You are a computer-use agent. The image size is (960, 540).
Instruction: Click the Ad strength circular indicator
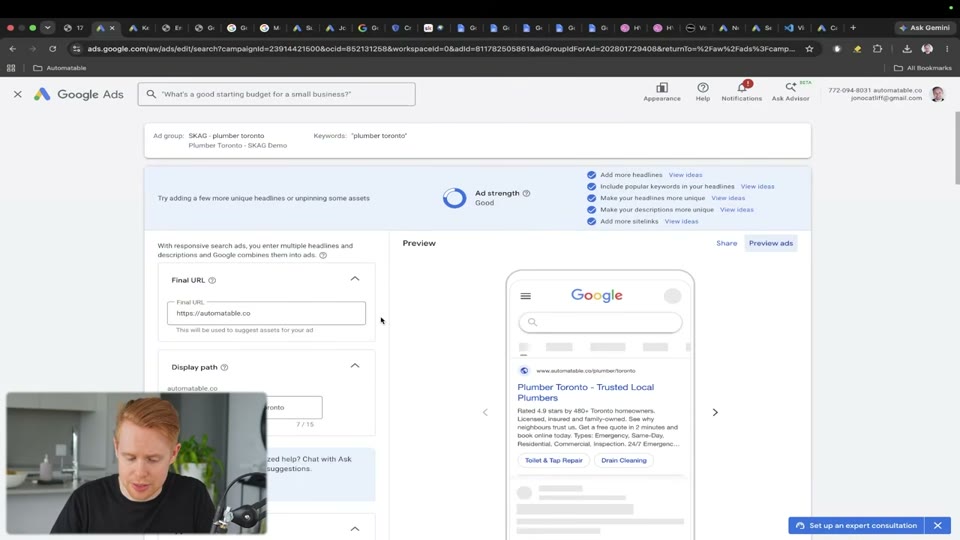[454, 198]
